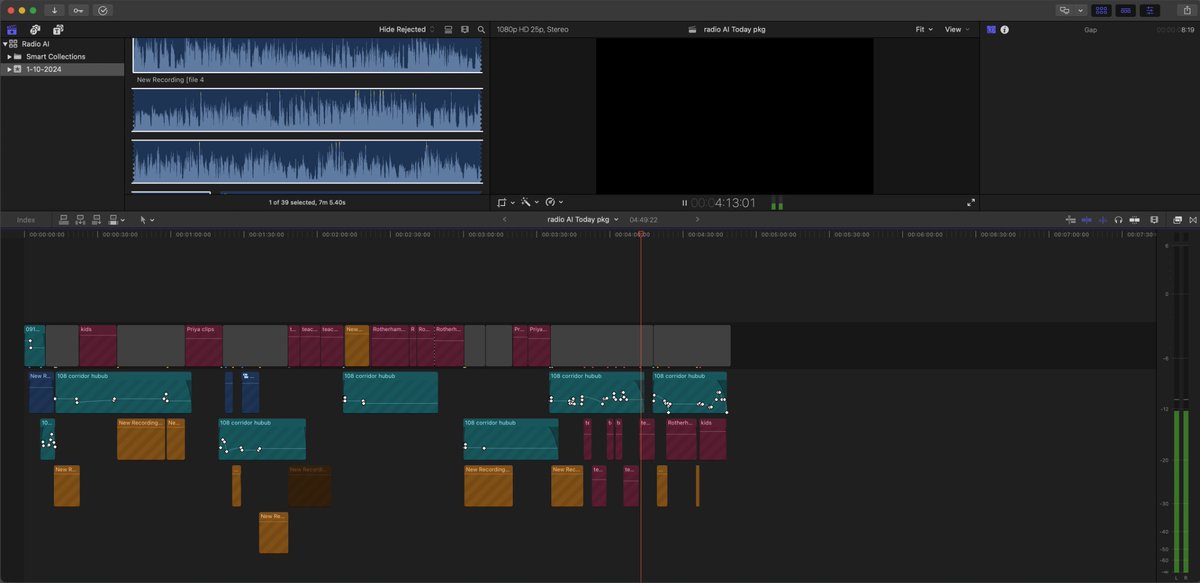Click the 00:05:00:00 ruler mark
This screenshot has height=583, width=1200.
point(777,234)
